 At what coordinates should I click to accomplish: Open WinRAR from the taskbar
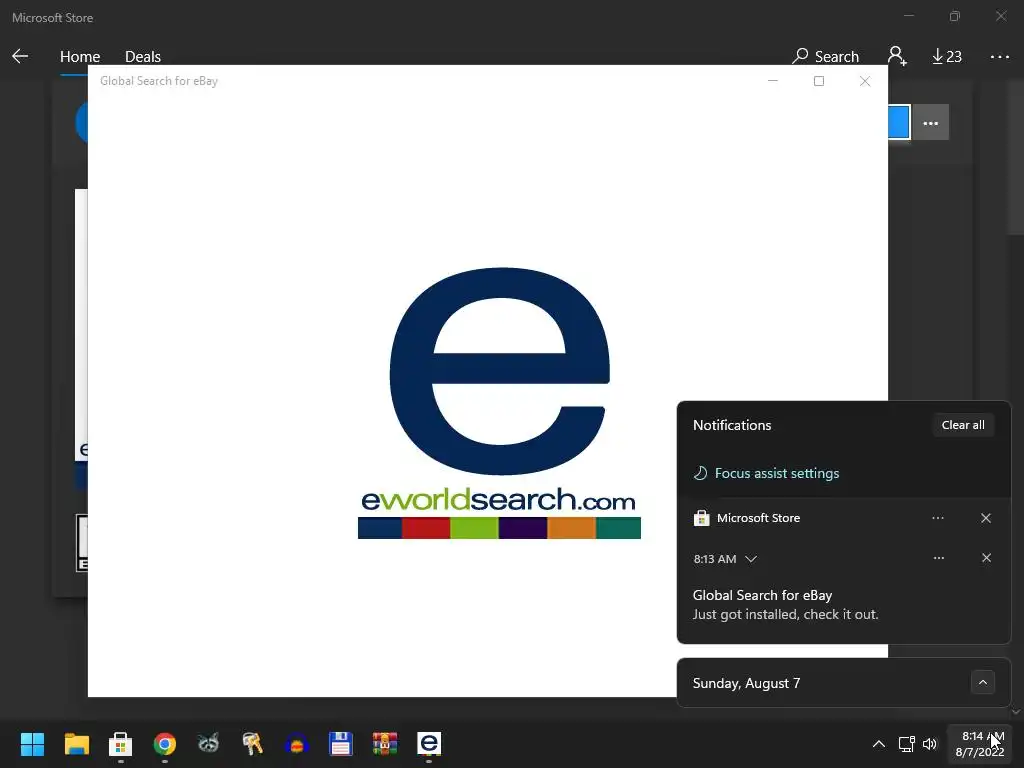pos(385,744)
